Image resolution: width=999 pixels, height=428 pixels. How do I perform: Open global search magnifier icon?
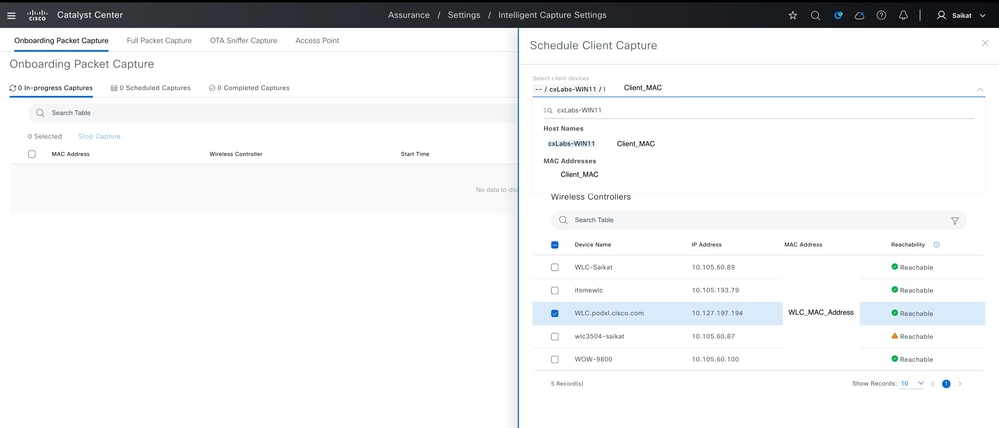click(815, 15)
